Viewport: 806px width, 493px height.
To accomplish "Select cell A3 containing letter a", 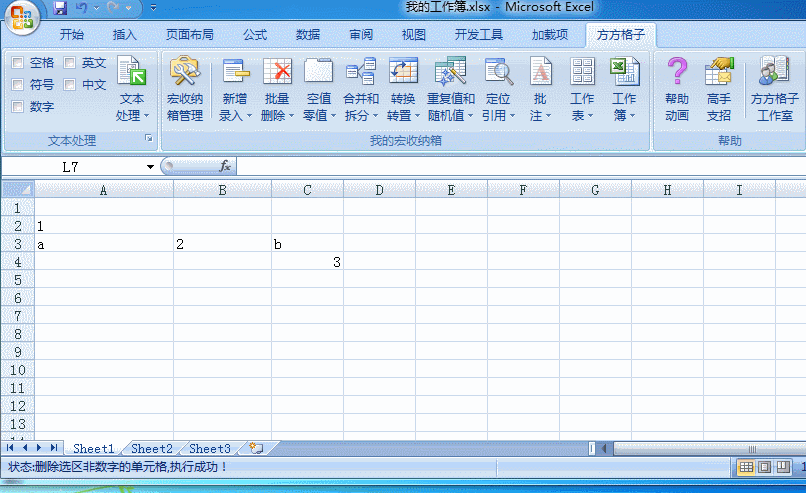I will pyautogui.click(x=104, y=244).
